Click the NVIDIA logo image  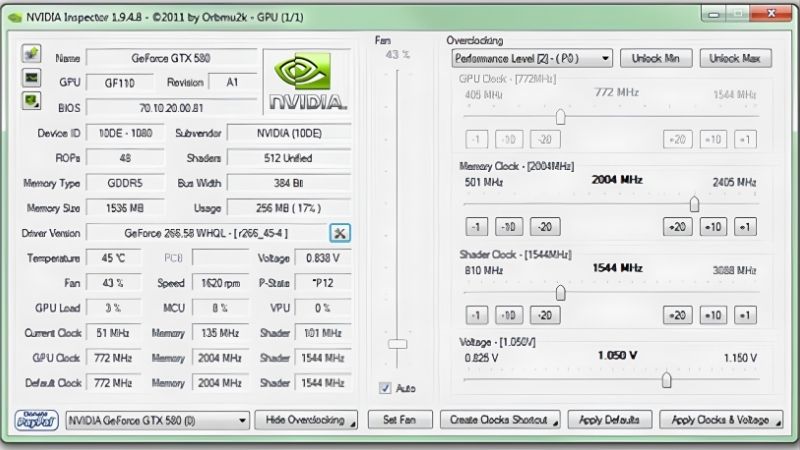(x=307, y=82)
